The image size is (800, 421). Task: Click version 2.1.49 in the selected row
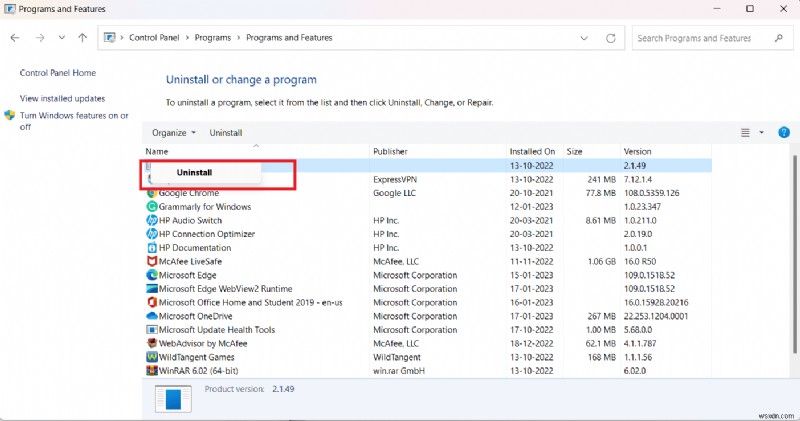pos(635,166)
